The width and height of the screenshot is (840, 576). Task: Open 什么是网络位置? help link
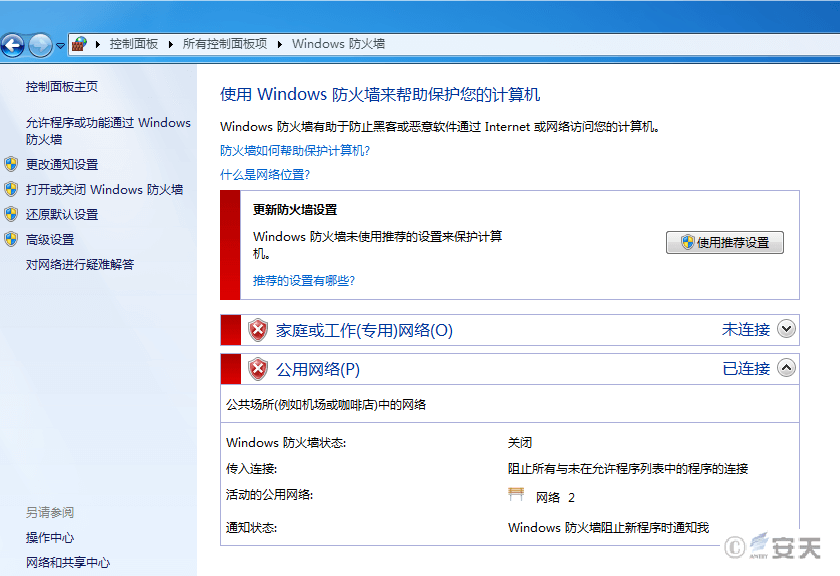(x=265, y=175)
